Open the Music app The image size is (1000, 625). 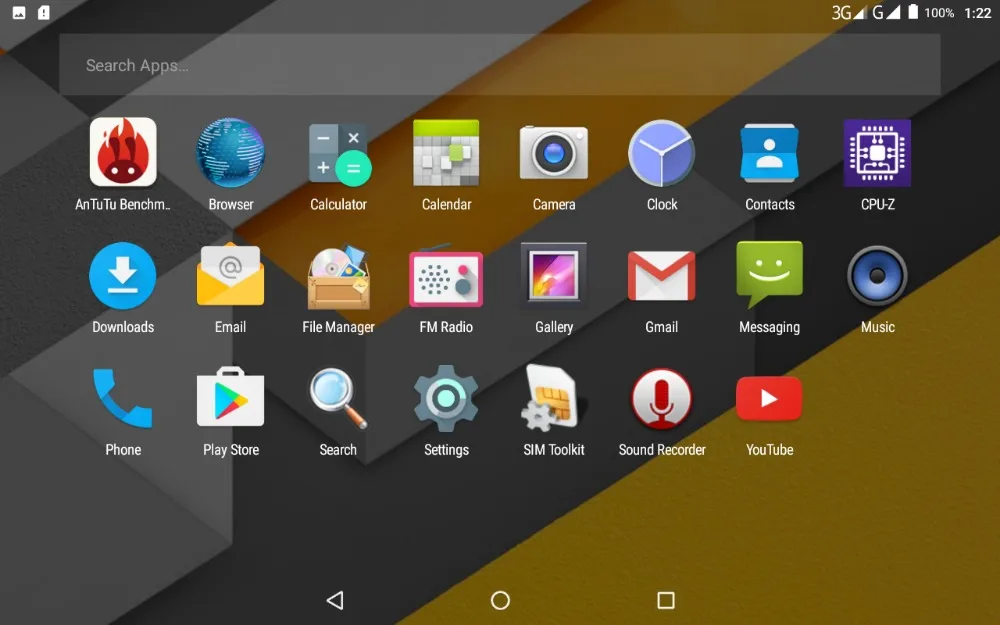(877, 276)
